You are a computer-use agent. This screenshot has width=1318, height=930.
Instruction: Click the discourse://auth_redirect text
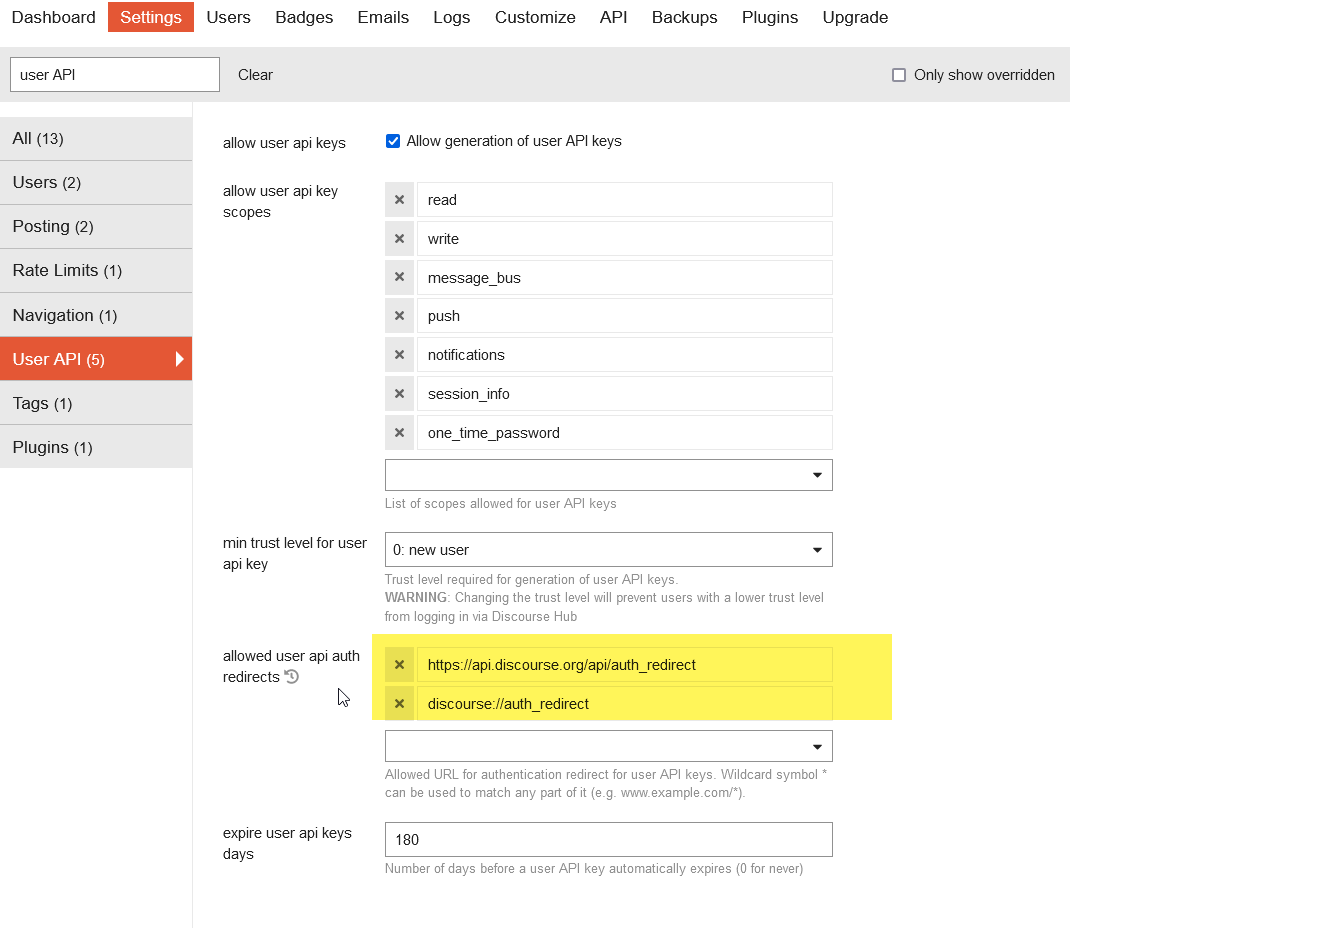click(508, 704)
